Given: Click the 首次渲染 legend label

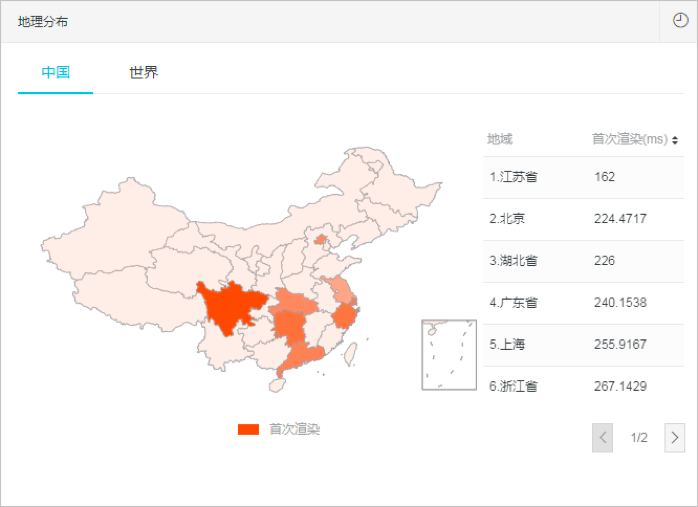Looking at the screenshot, I should pos(294,429).
